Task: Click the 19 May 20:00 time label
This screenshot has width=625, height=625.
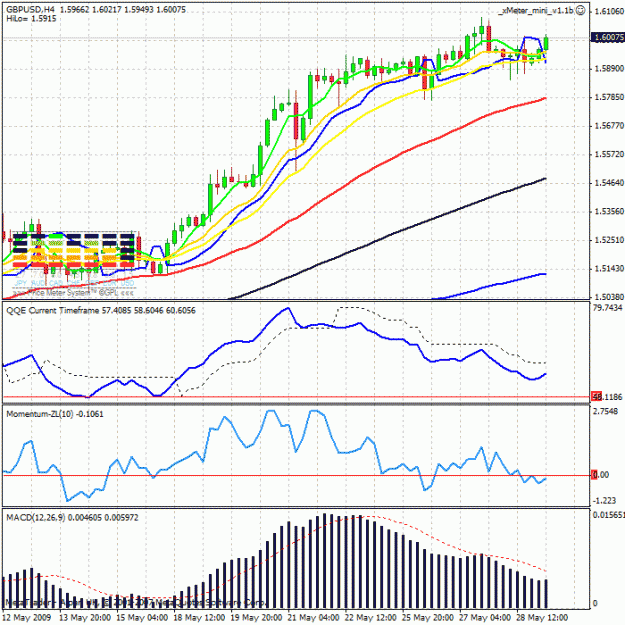Action: pos(257,617)
